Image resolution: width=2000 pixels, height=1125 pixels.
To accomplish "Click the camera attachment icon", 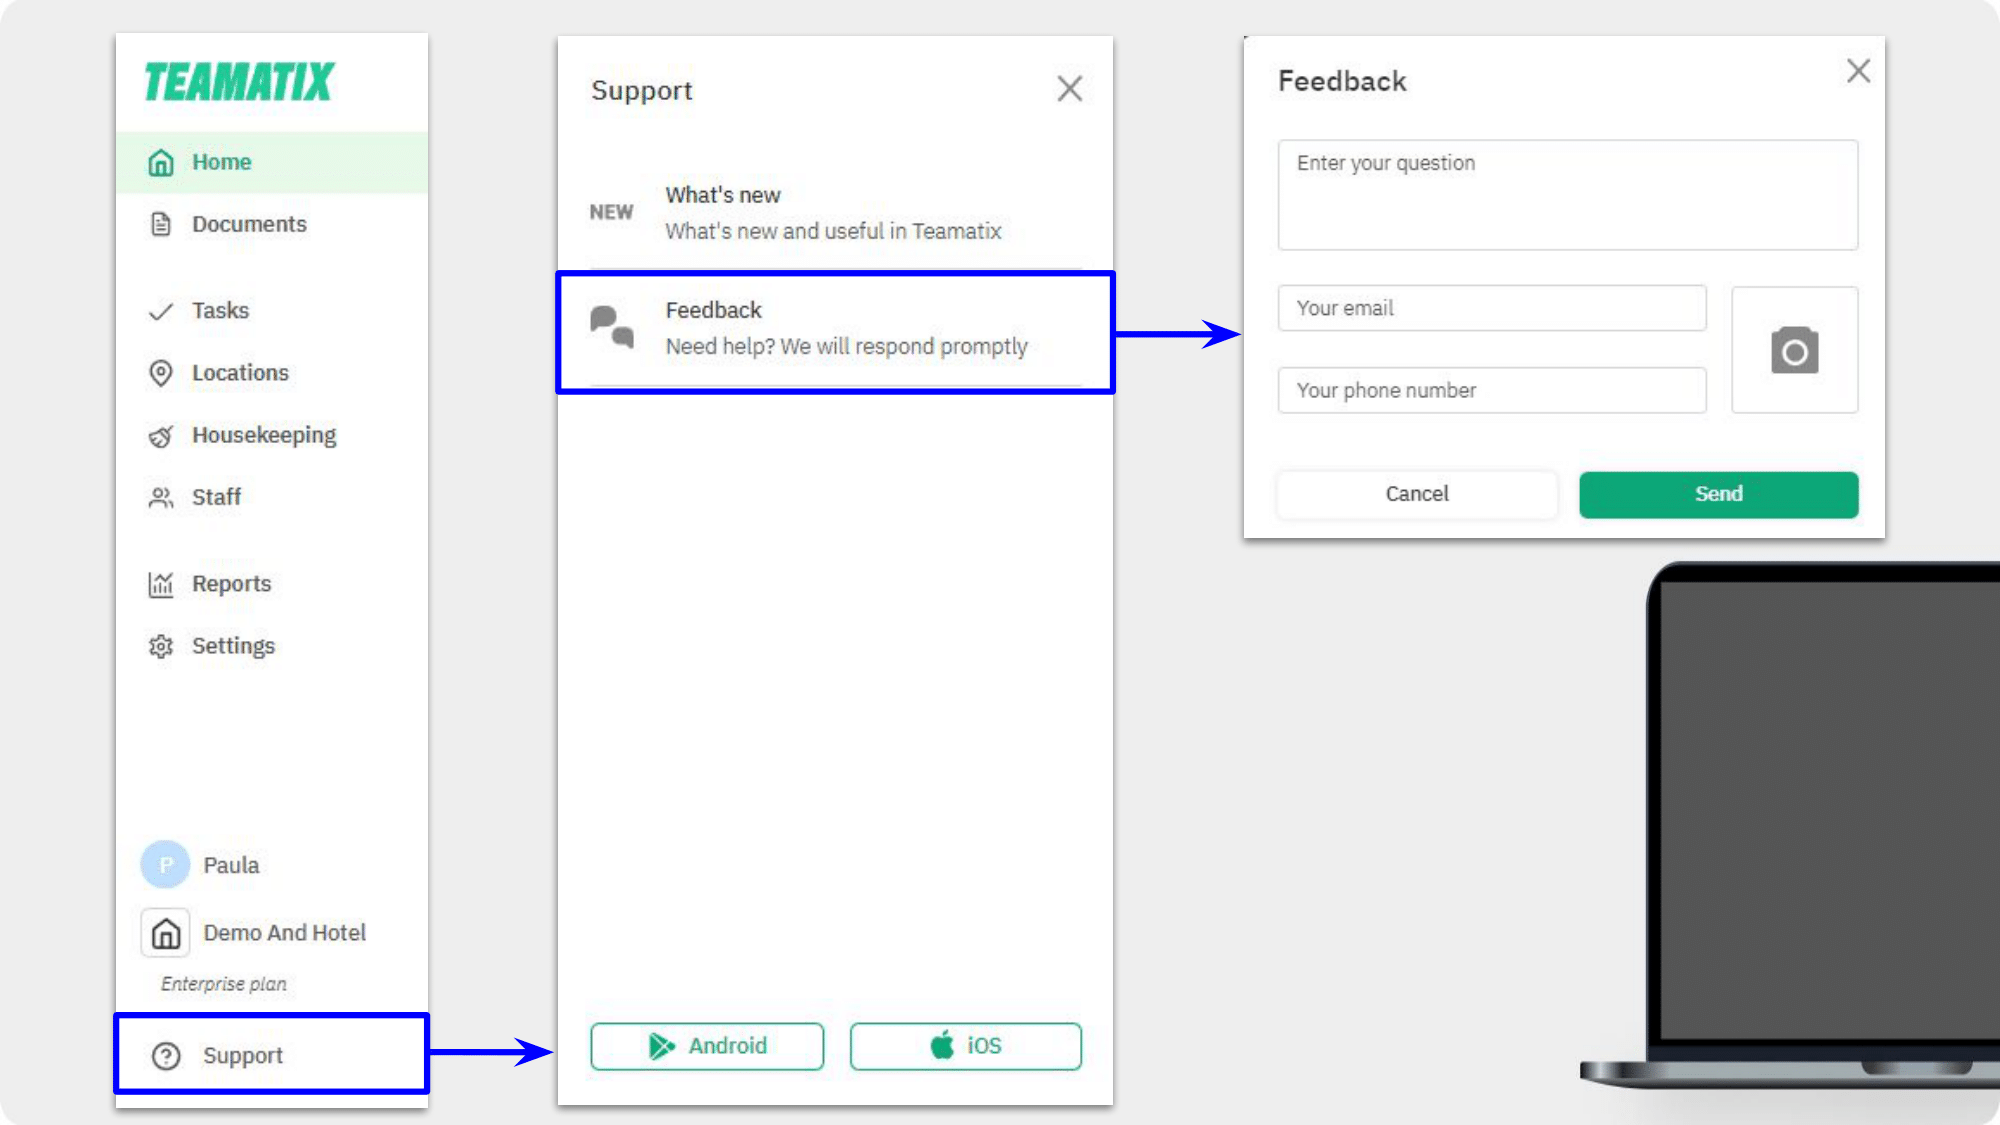I will pos(1794,349).
